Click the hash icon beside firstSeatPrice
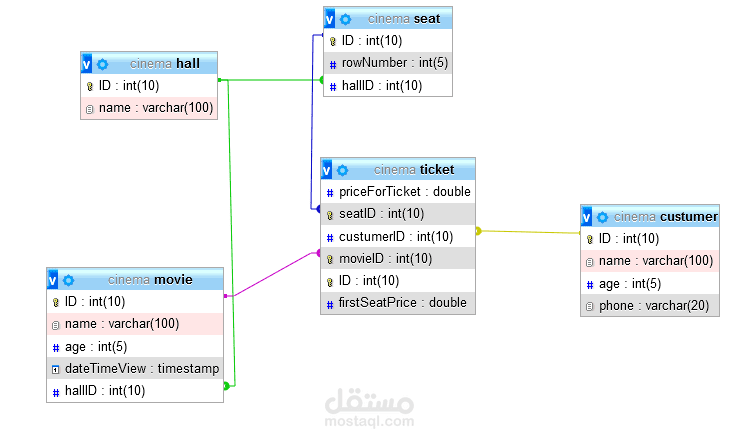The image size is (740, 438). 330,304
